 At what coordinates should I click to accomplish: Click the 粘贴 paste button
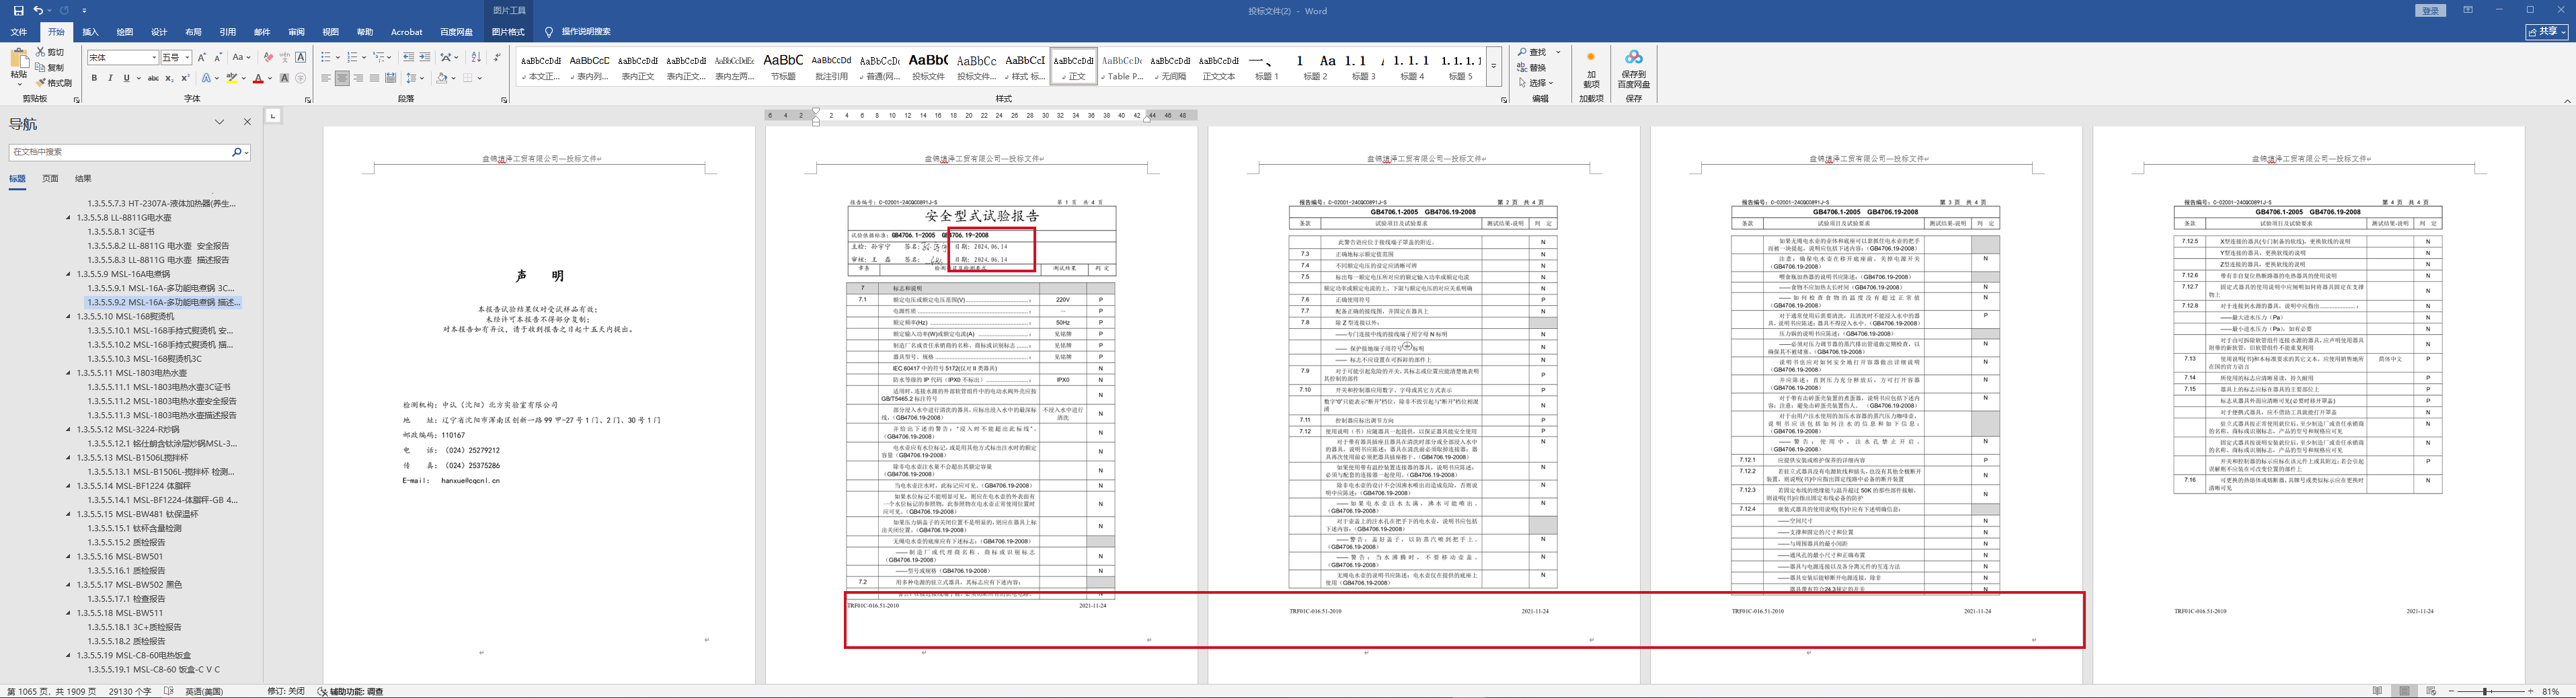coord(18,66)
